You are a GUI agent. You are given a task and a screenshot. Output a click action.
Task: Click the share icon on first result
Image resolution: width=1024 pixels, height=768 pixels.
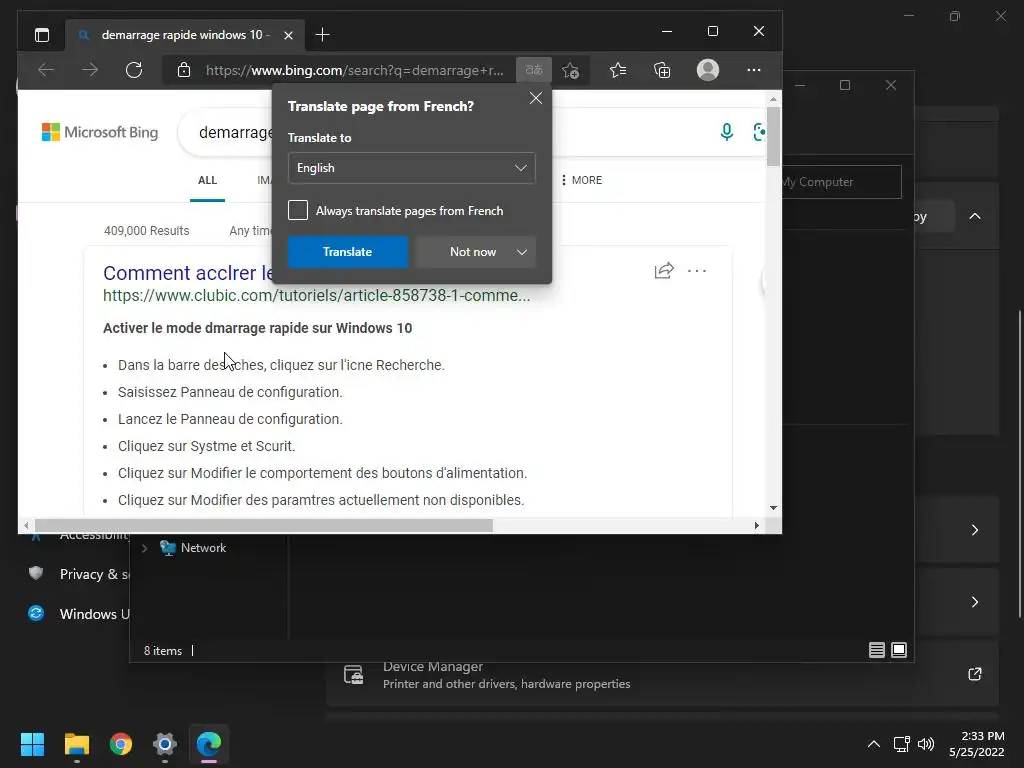tap(664, 270)
